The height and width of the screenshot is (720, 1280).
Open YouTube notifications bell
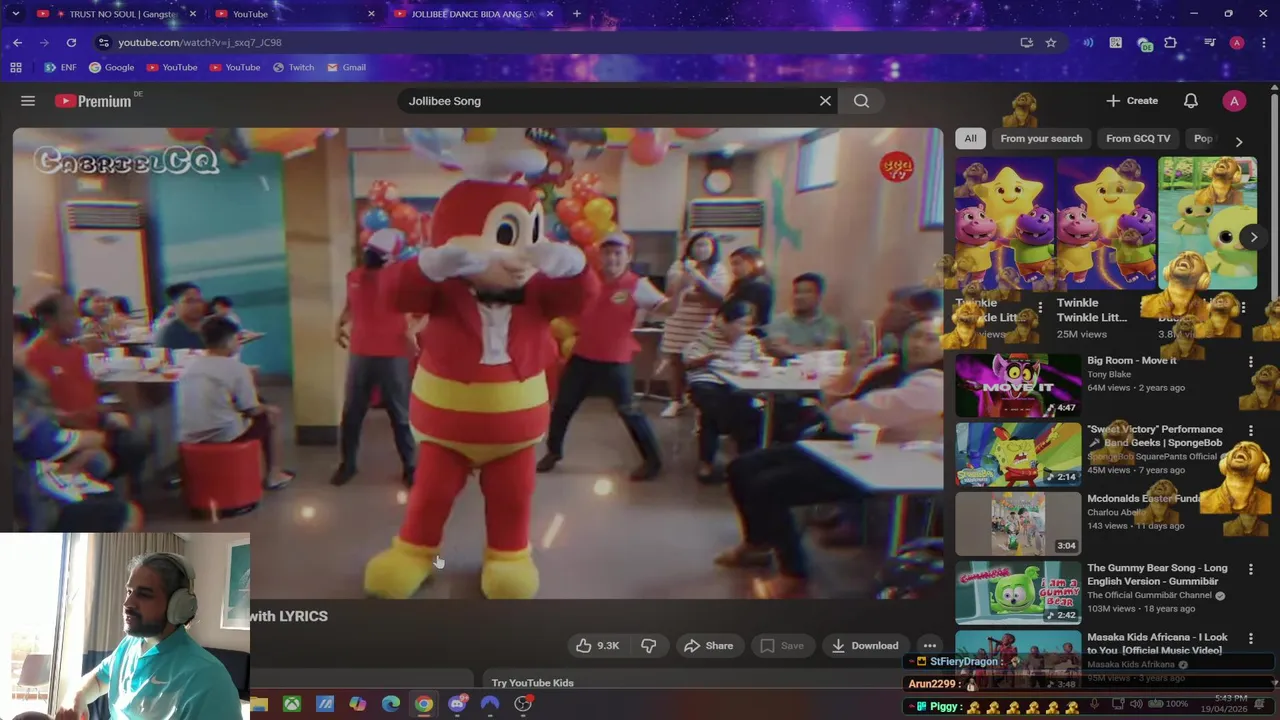1191,101
